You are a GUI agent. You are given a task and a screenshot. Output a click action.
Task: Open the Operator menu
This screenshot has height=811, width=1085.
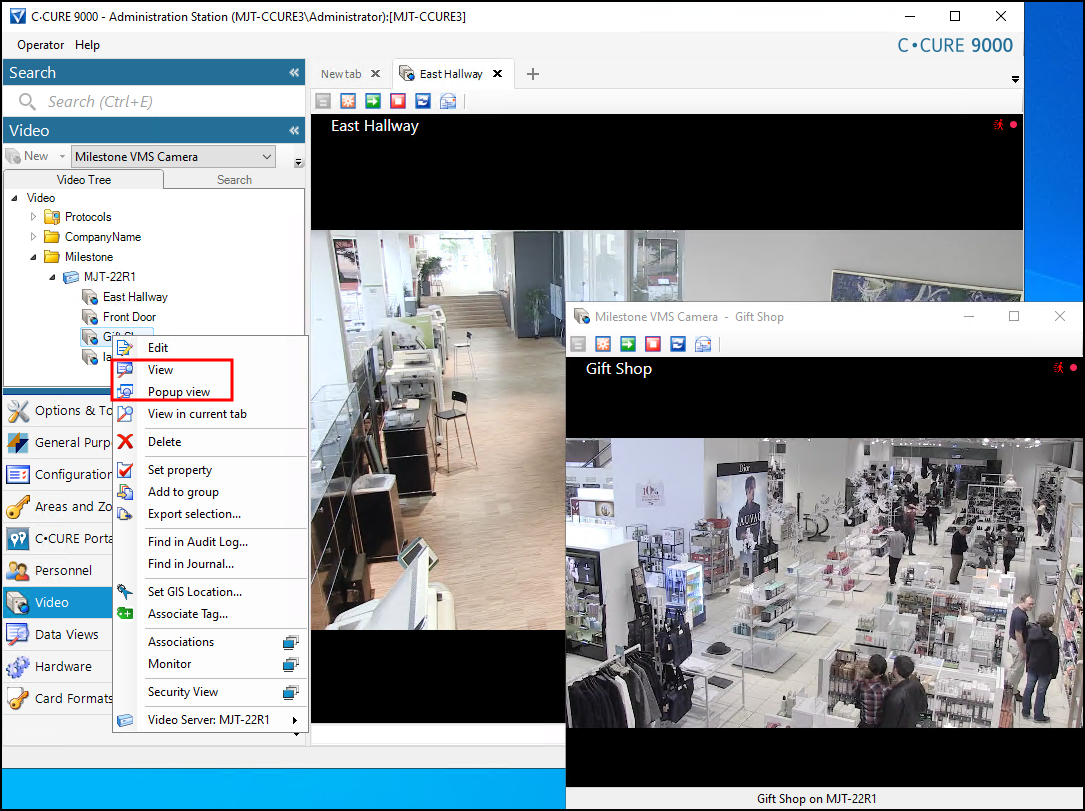pos(40,45)
